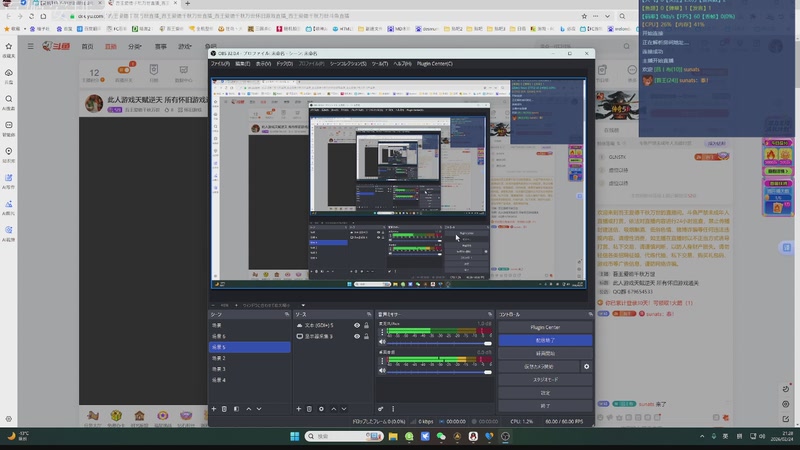Open the 分类 dropdown in the Douyu navigation

135,46
